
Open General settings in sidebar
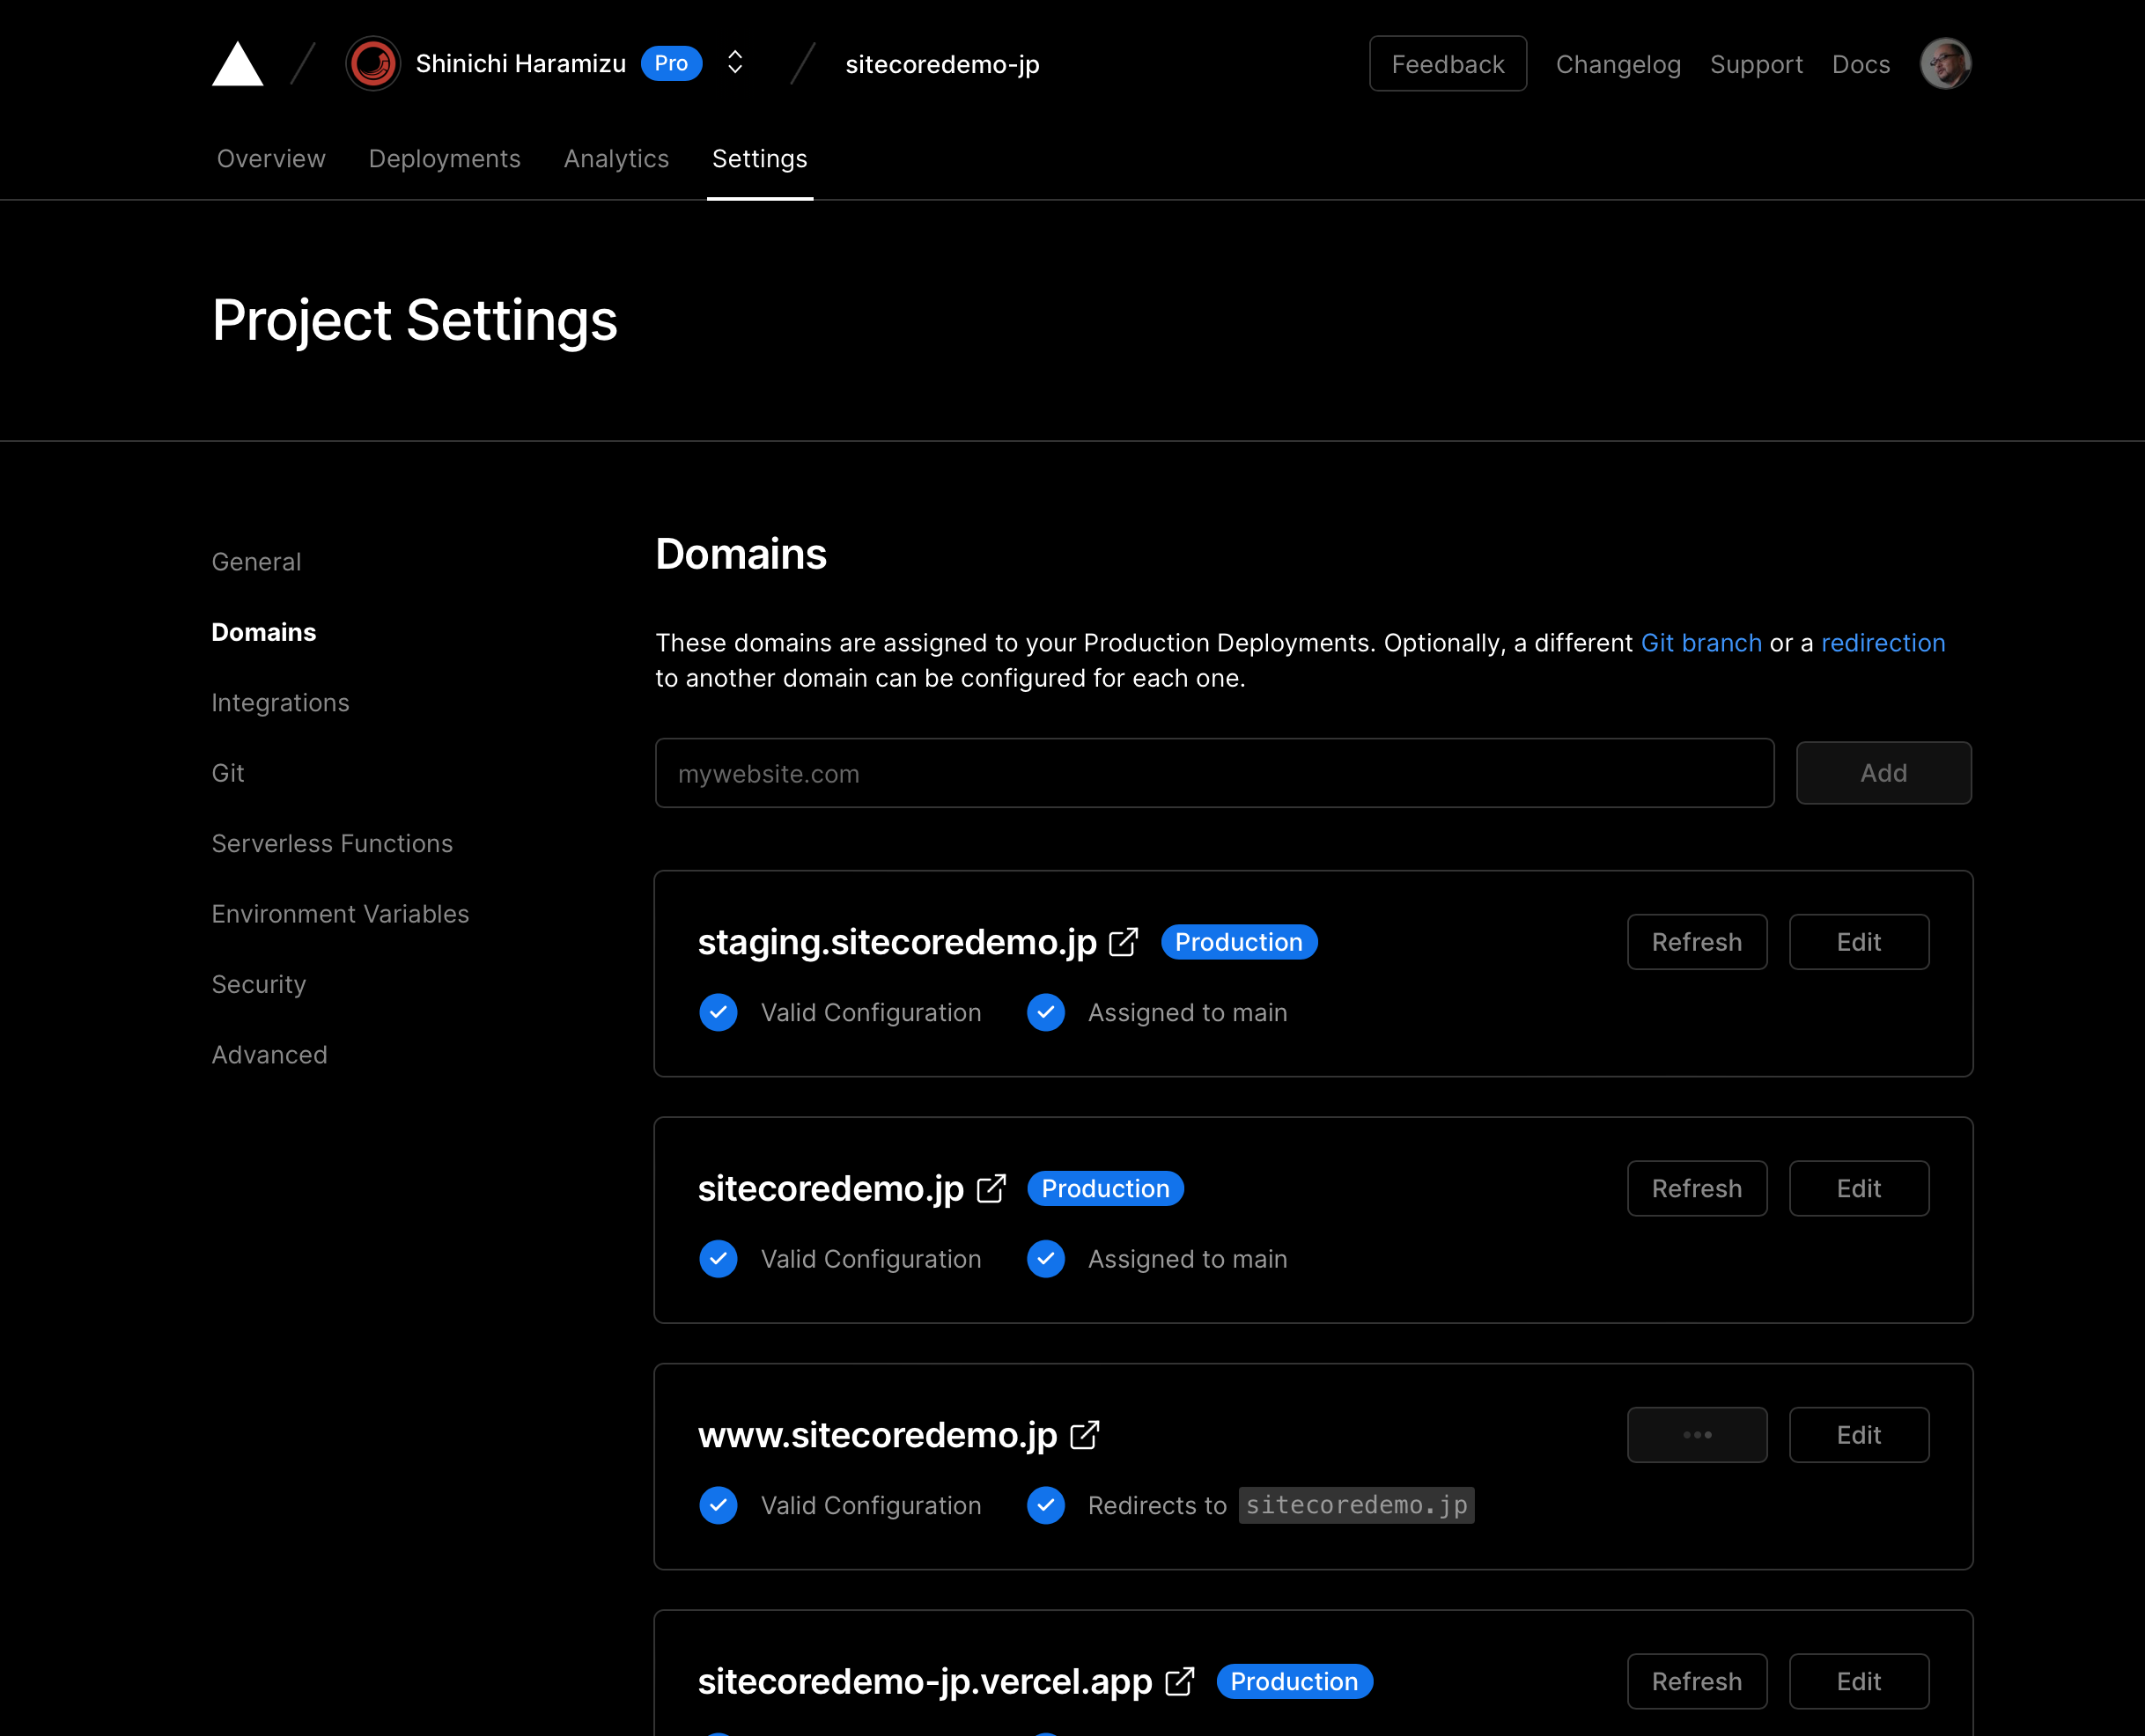(x=256, y=562)
